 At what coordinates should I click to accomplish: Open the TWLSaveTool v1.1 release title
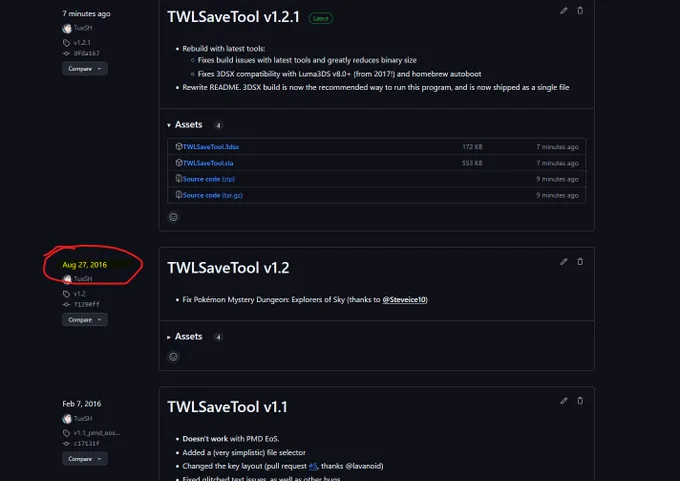click(227, 407)
